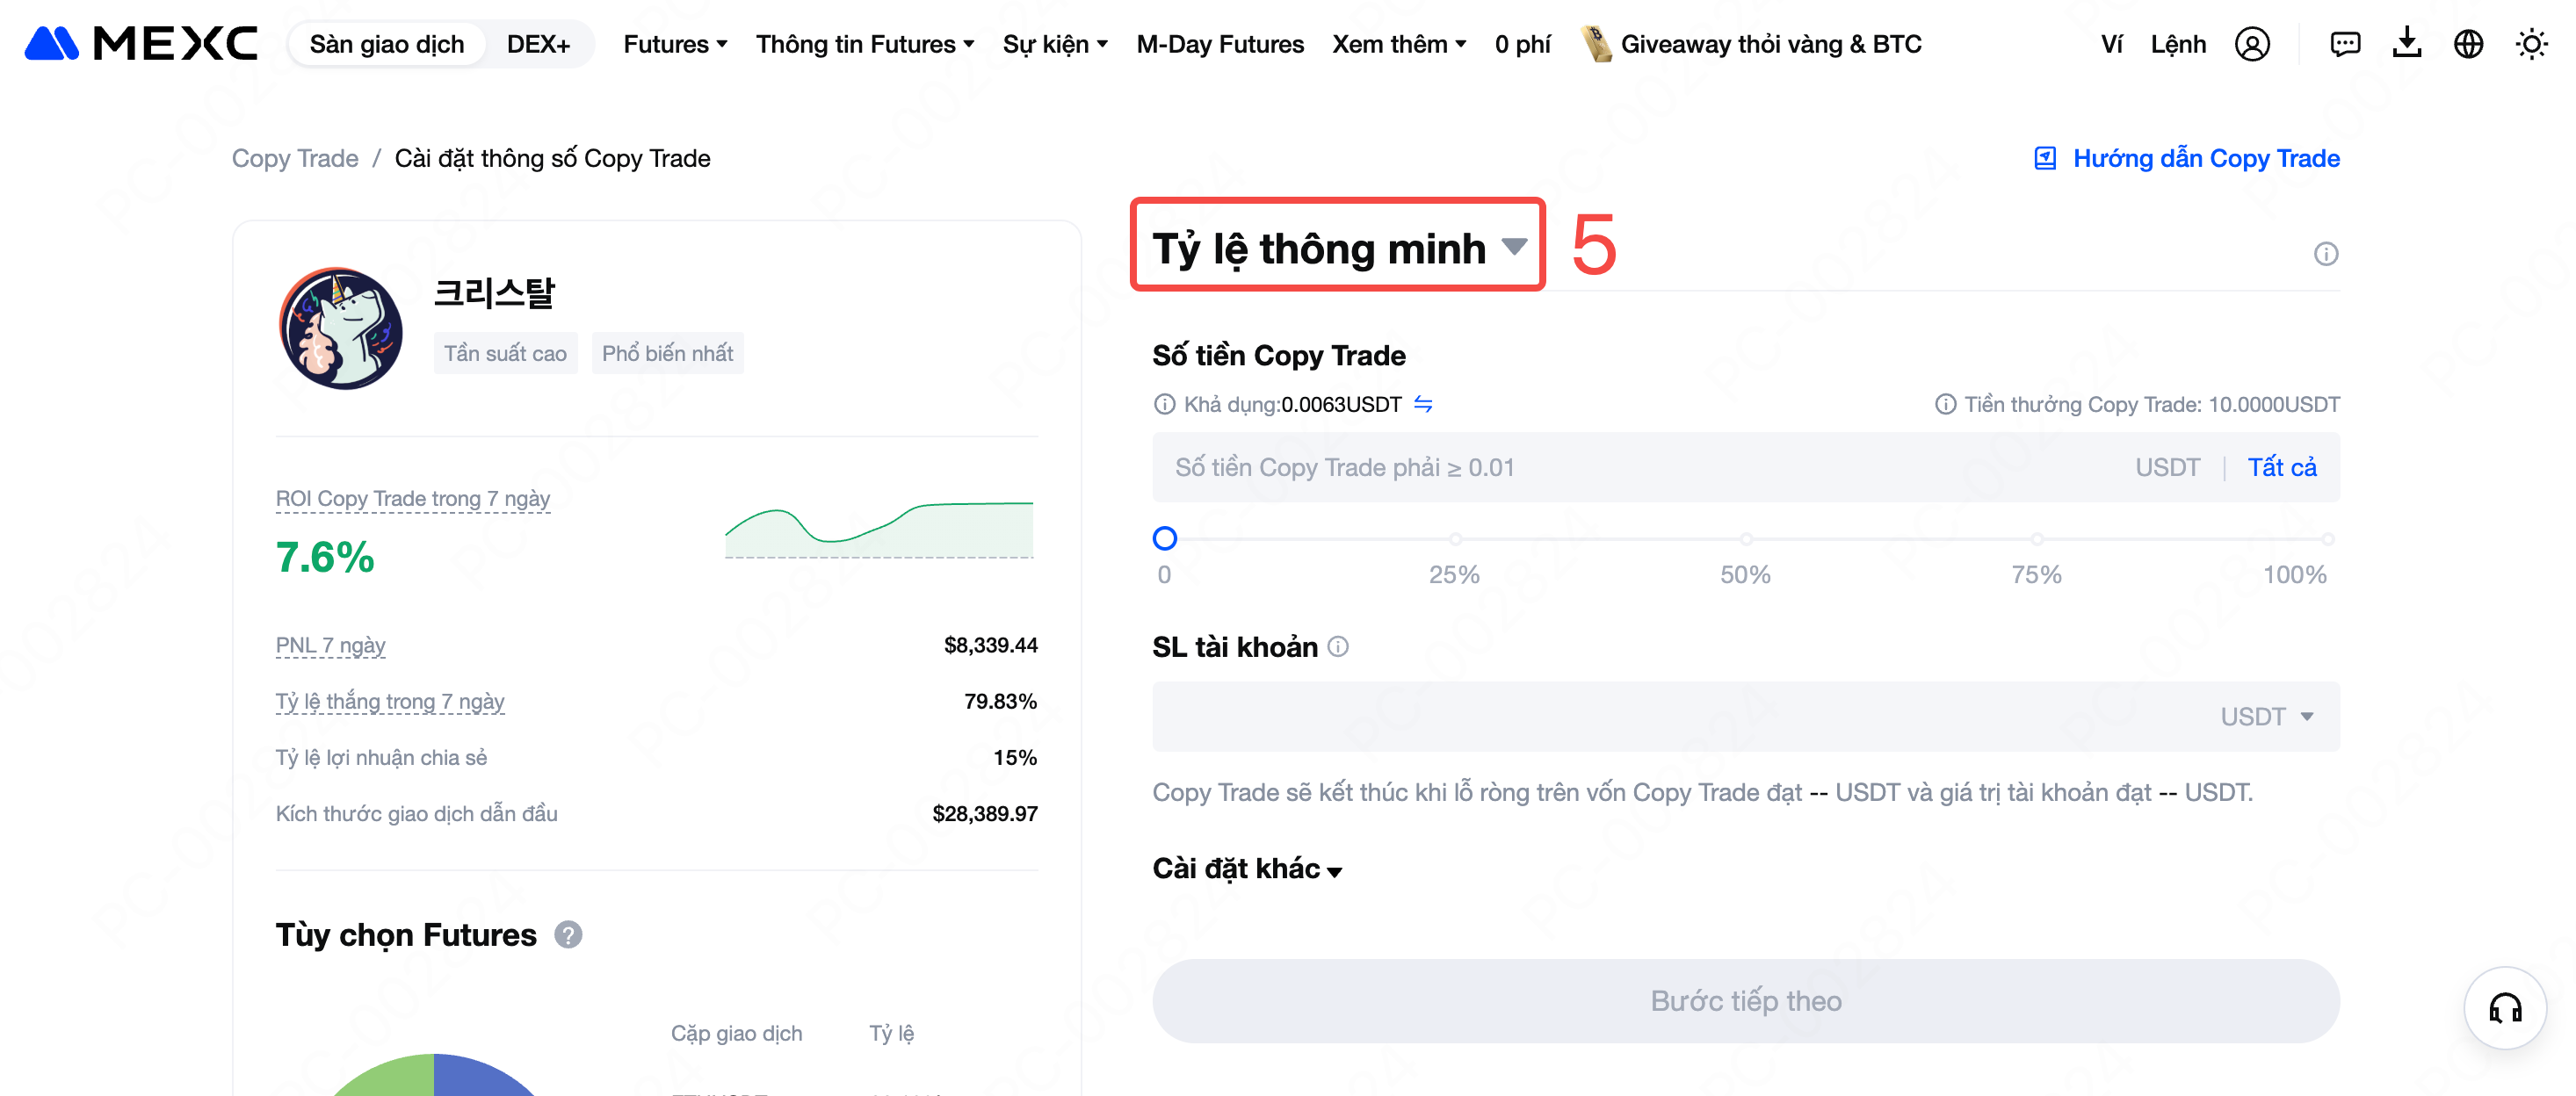2576x1096 pixels.
Task: Click the help icon beside Tùy chọn Futures
Action: click(x=568, y=934)
